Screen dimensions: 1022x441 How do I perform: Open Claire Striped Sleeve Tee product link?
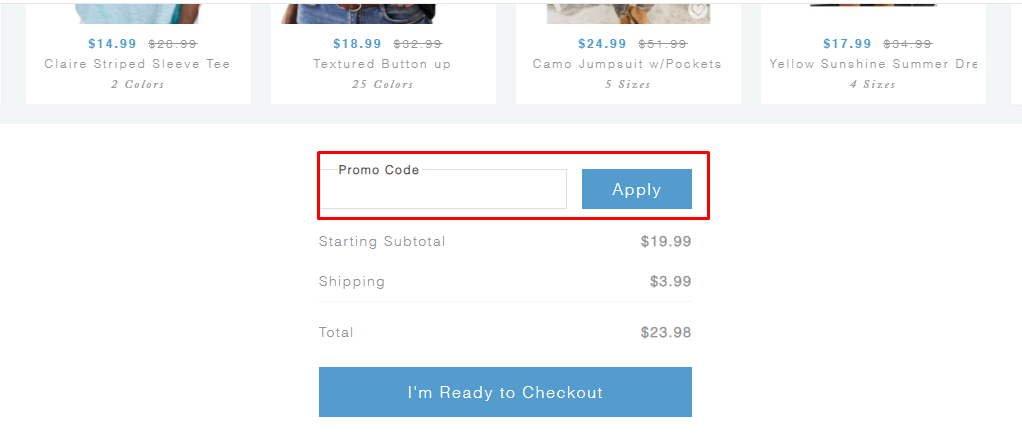coord(138,64)
